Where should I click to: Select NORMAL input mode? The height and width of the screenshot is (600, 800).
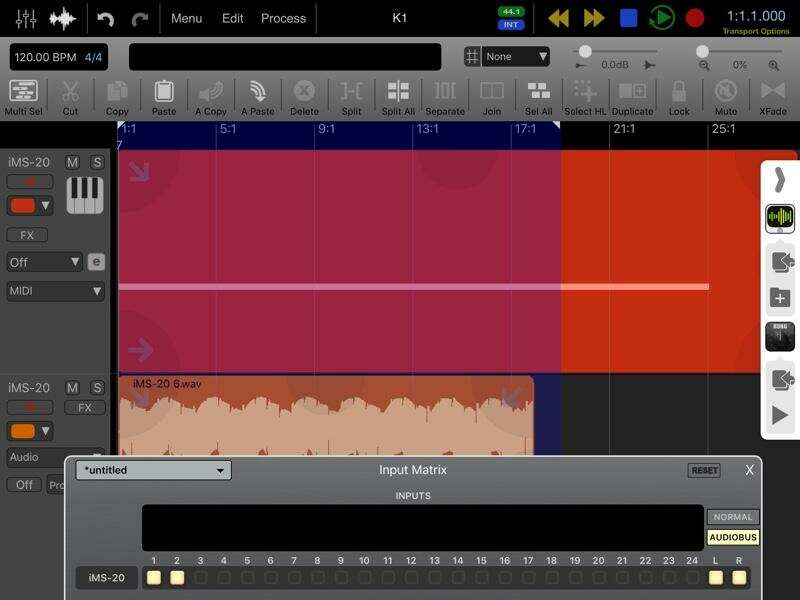click(x=733, y=517)
